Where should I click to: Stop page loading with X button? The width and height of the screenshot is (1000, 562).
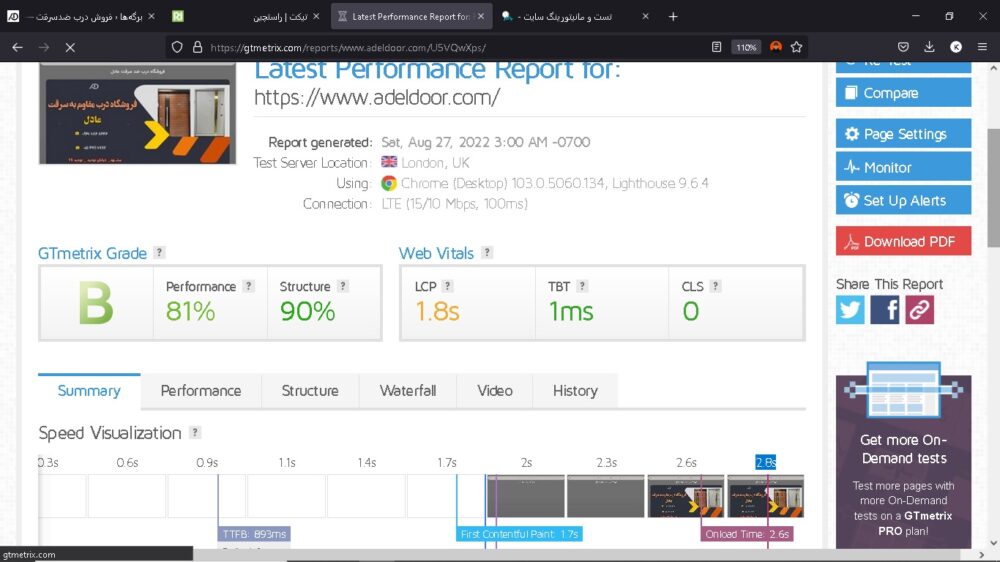(x=70, y=47)
